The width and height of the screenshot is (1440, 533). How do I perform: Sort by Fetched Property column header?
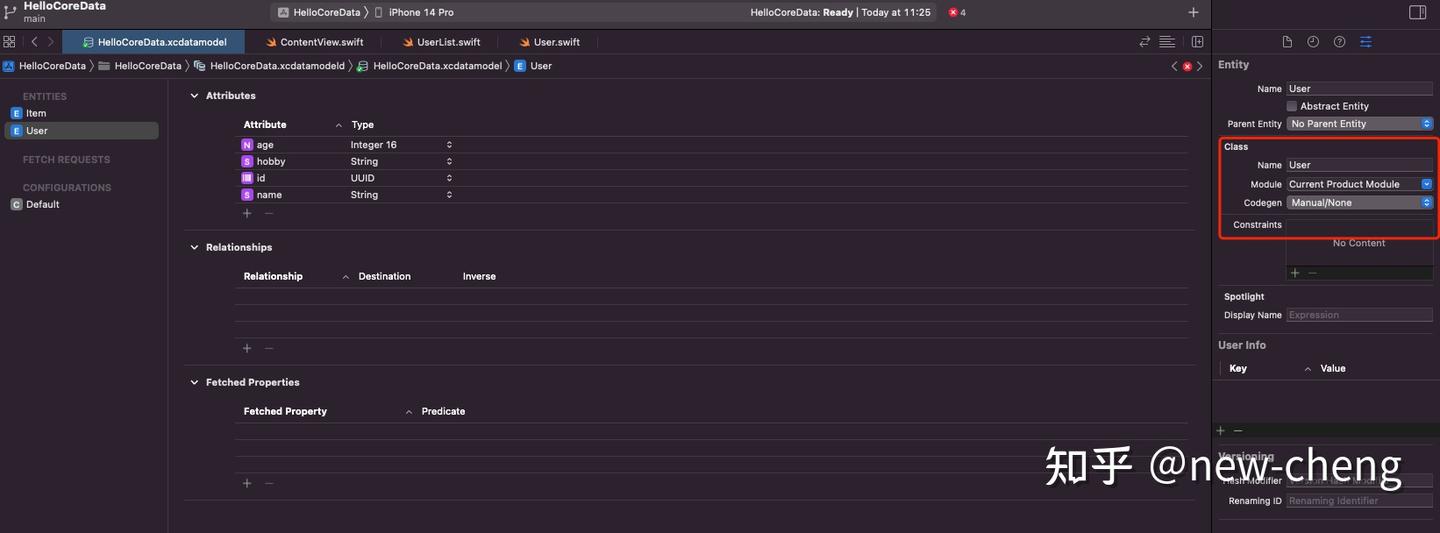pyautogui.click(x=285, y=412)
